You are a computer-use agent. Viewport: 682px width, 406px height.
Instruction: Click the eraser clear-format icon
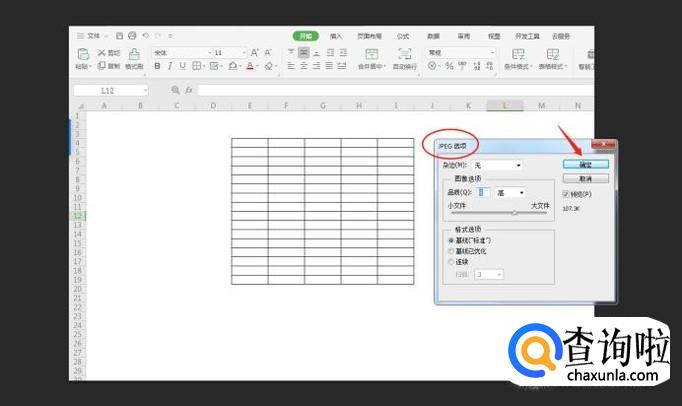tap(269, 66)
